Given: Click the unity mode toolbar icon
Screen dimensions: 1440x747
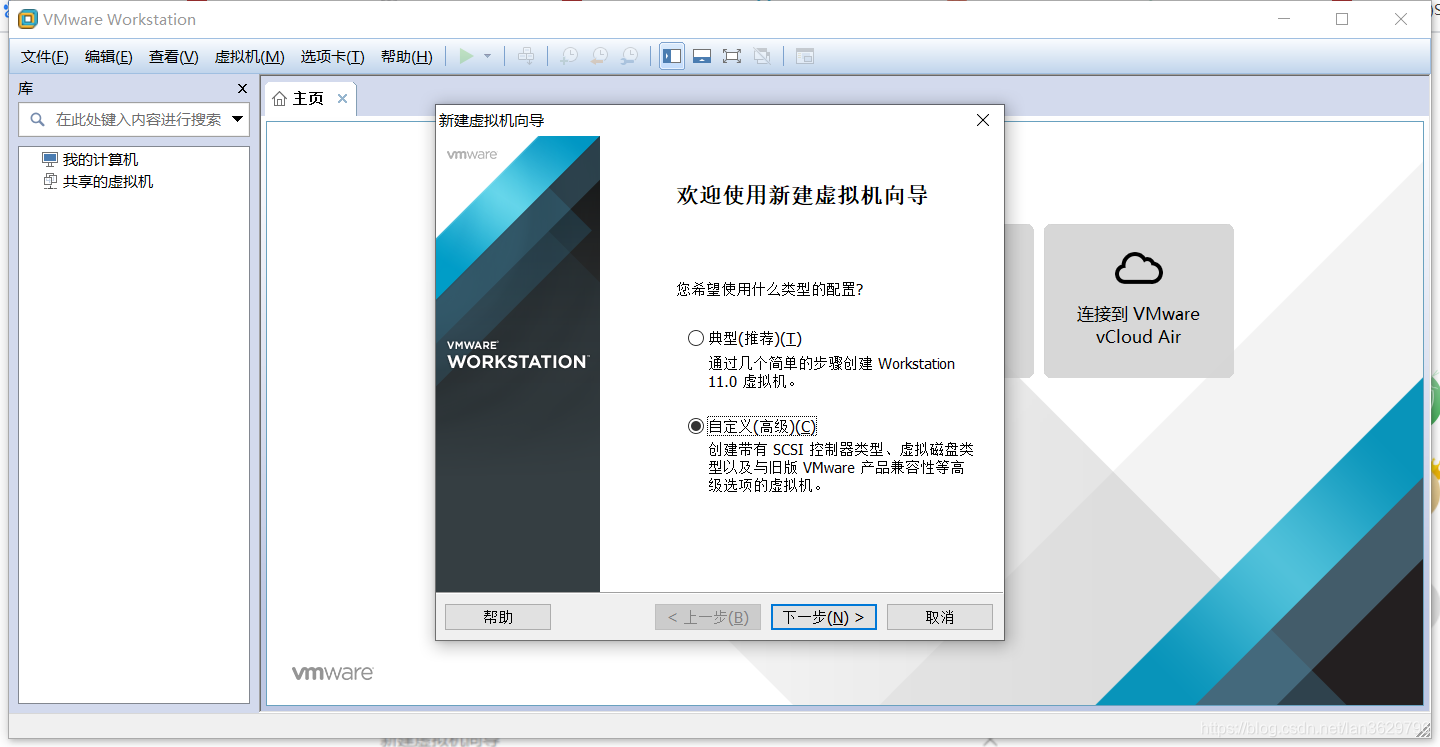Looking at the screenshot, I should pos(762,57).
